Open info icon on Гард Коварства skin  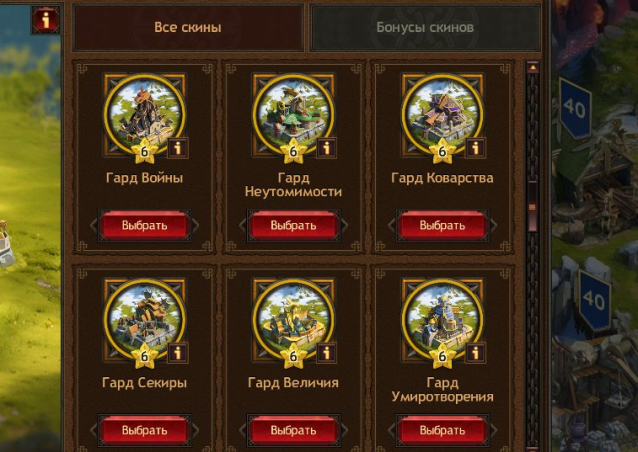476,148
